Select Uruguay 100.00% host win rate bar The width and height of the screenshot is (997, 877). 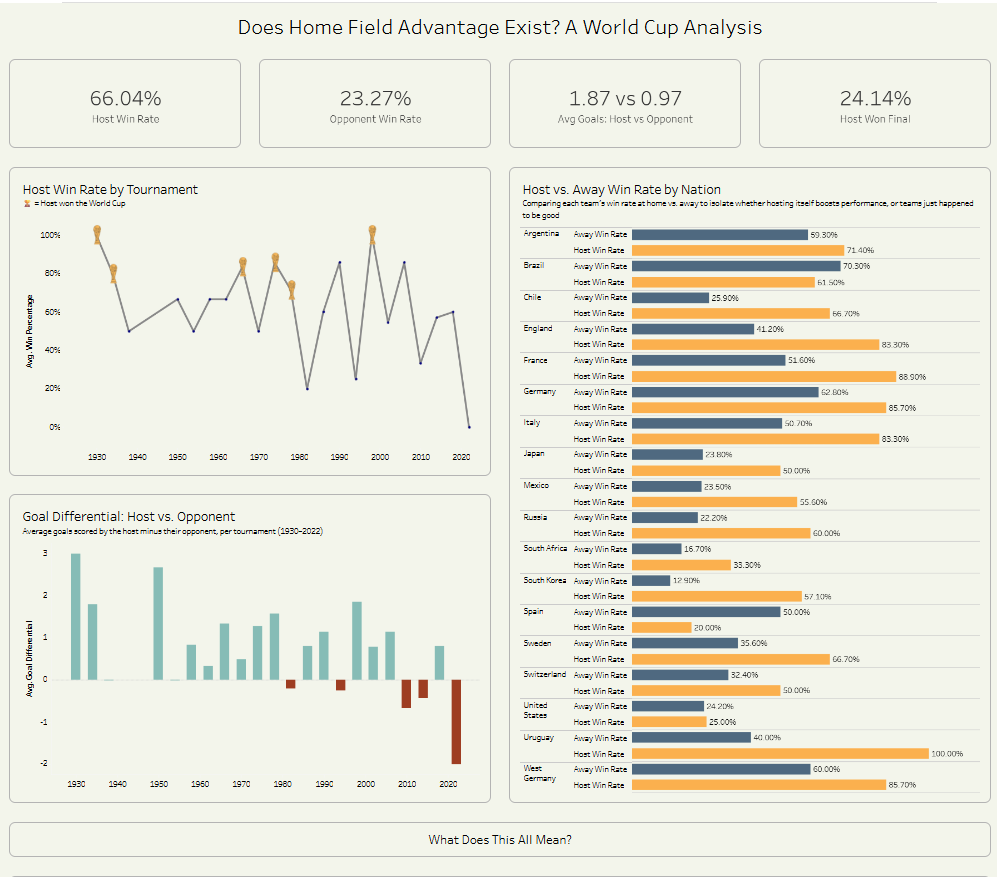780,754
